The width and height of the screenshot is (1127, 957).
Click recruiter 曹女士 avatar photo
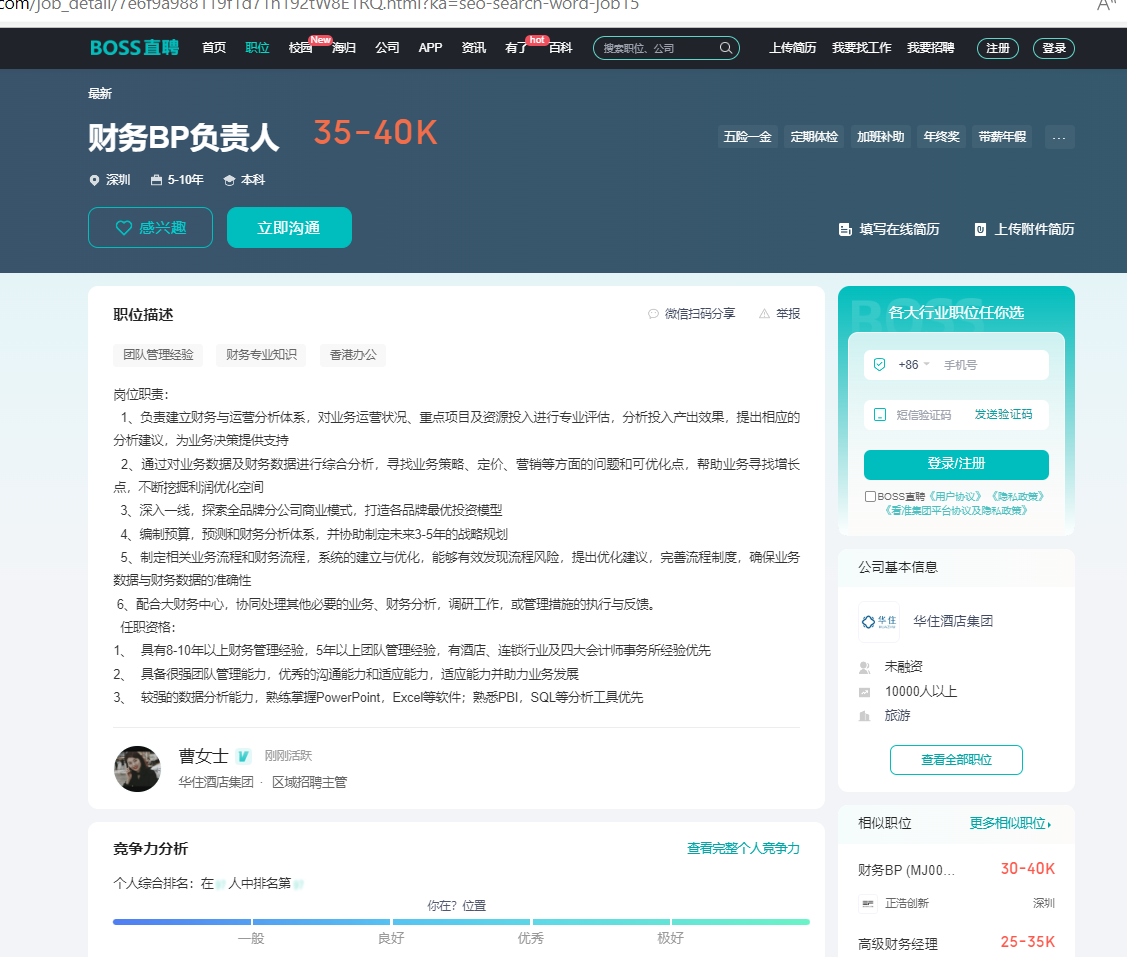[x=137, y=769]
